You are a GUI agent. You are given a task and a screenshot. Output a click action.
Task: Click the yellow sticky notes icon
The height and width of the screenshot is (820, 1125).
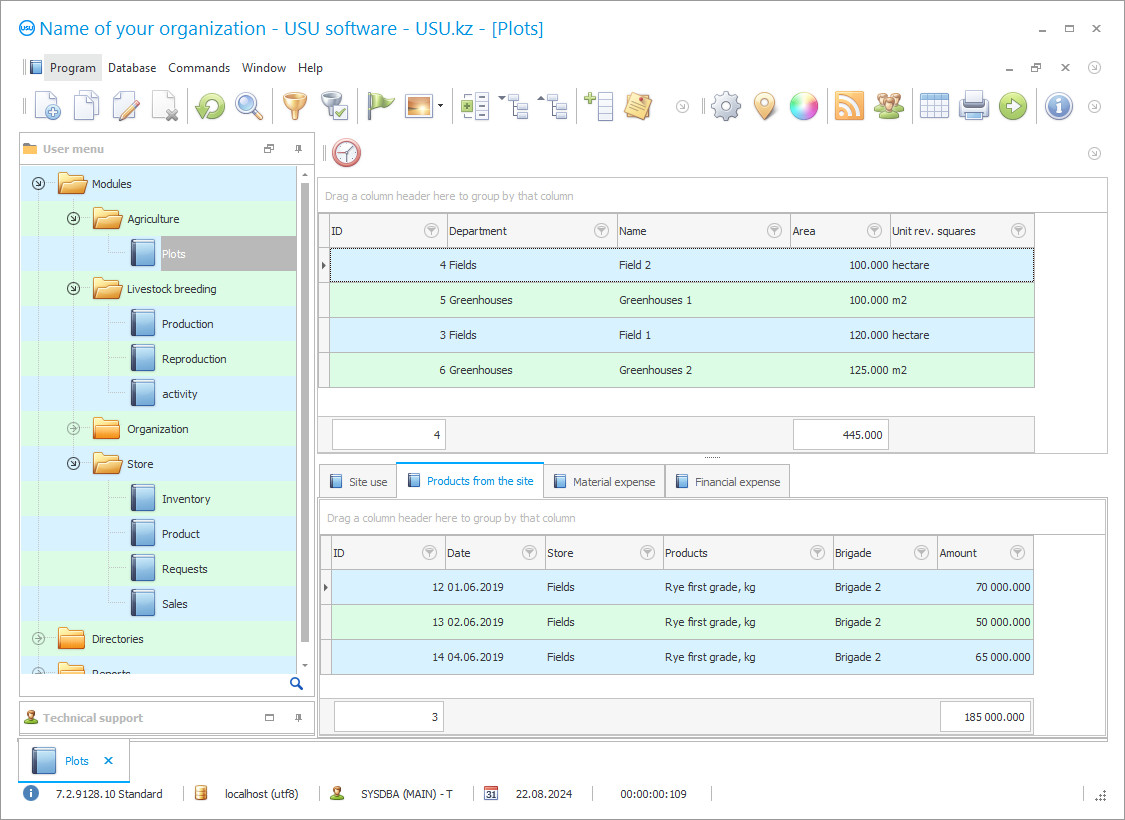[x=637, y=106]
